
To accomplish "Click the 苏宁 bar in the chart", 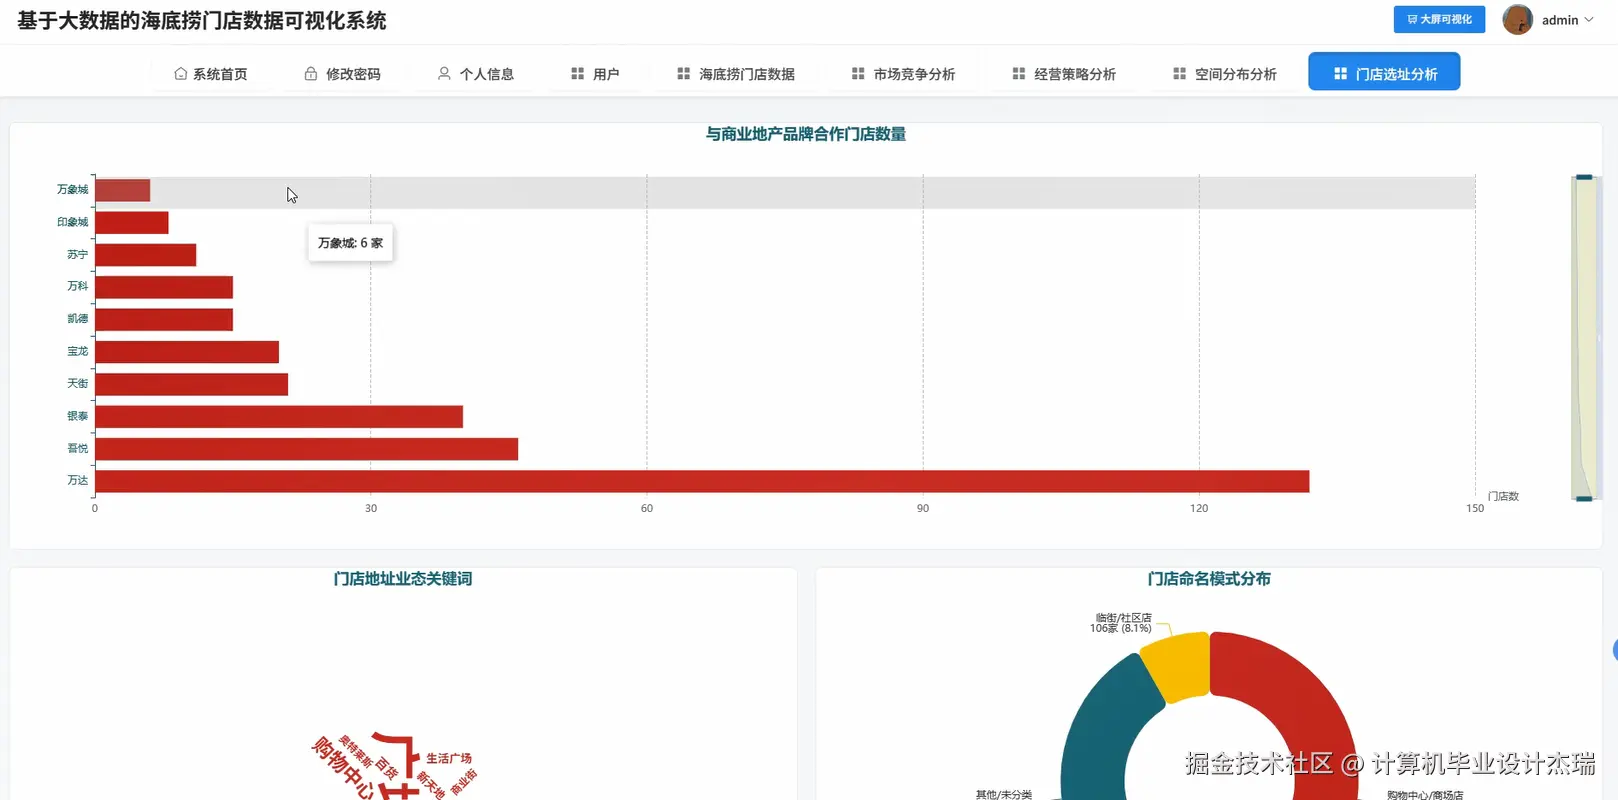I will point(146,255).
